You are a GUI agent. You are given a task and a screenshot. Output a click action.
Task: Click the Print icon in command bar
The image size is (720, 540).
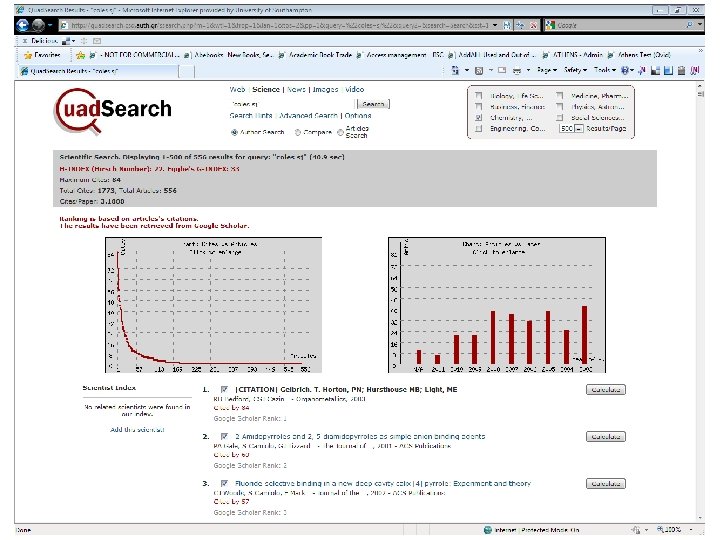click(x=517, y=70)
